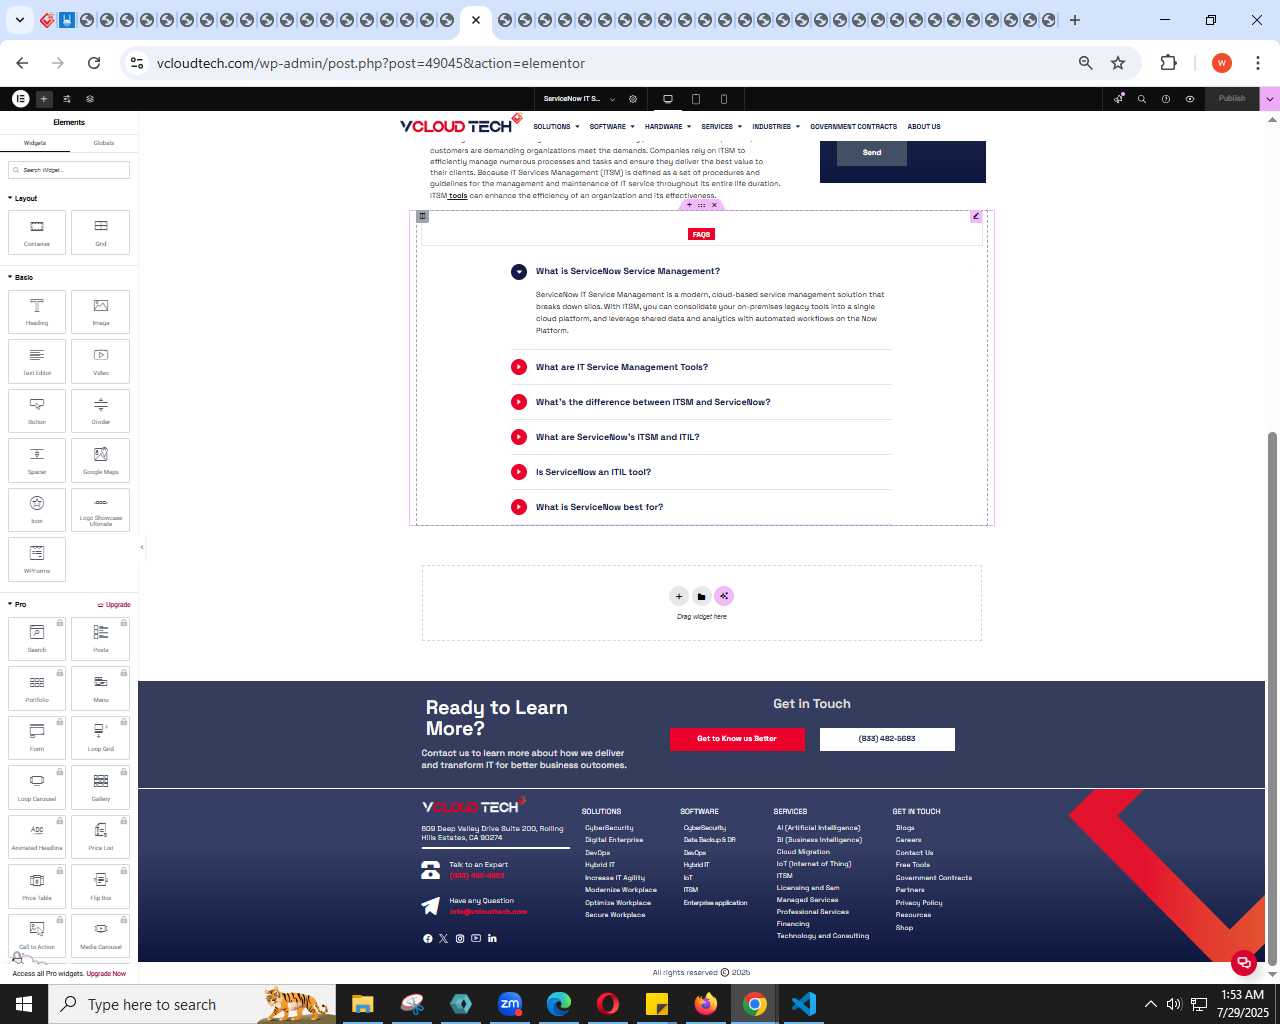Viewport: 1280px width, 1024px height.
Task: Delete container with the X handle
Action: pyautogui.click(x=714, y=205)
